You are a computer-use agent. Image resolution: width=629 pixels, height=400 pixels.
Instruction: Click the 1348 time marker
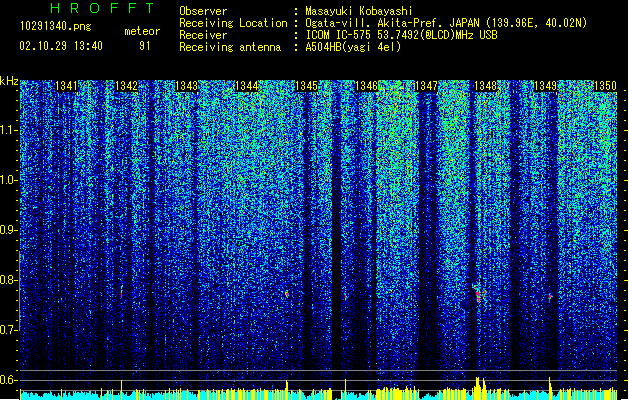coord(486,86)
